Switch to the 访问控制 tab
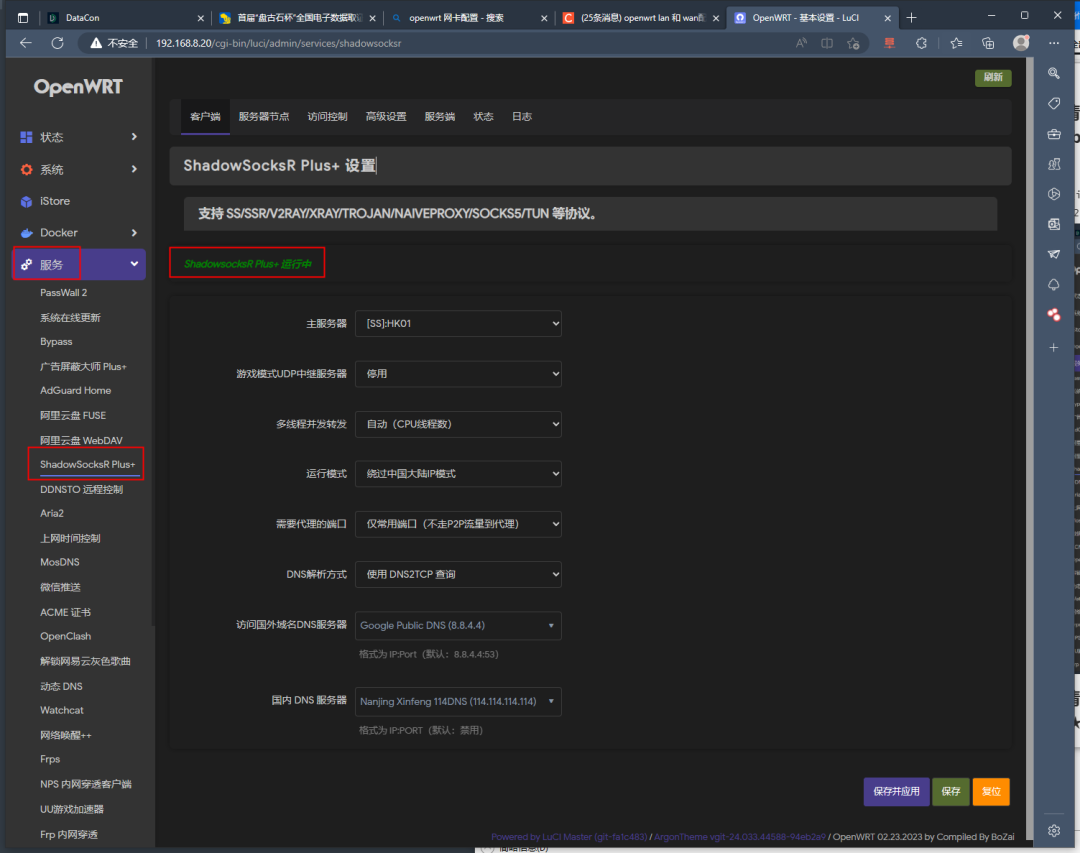This screenshot has width=1080, height=853. 327,116
